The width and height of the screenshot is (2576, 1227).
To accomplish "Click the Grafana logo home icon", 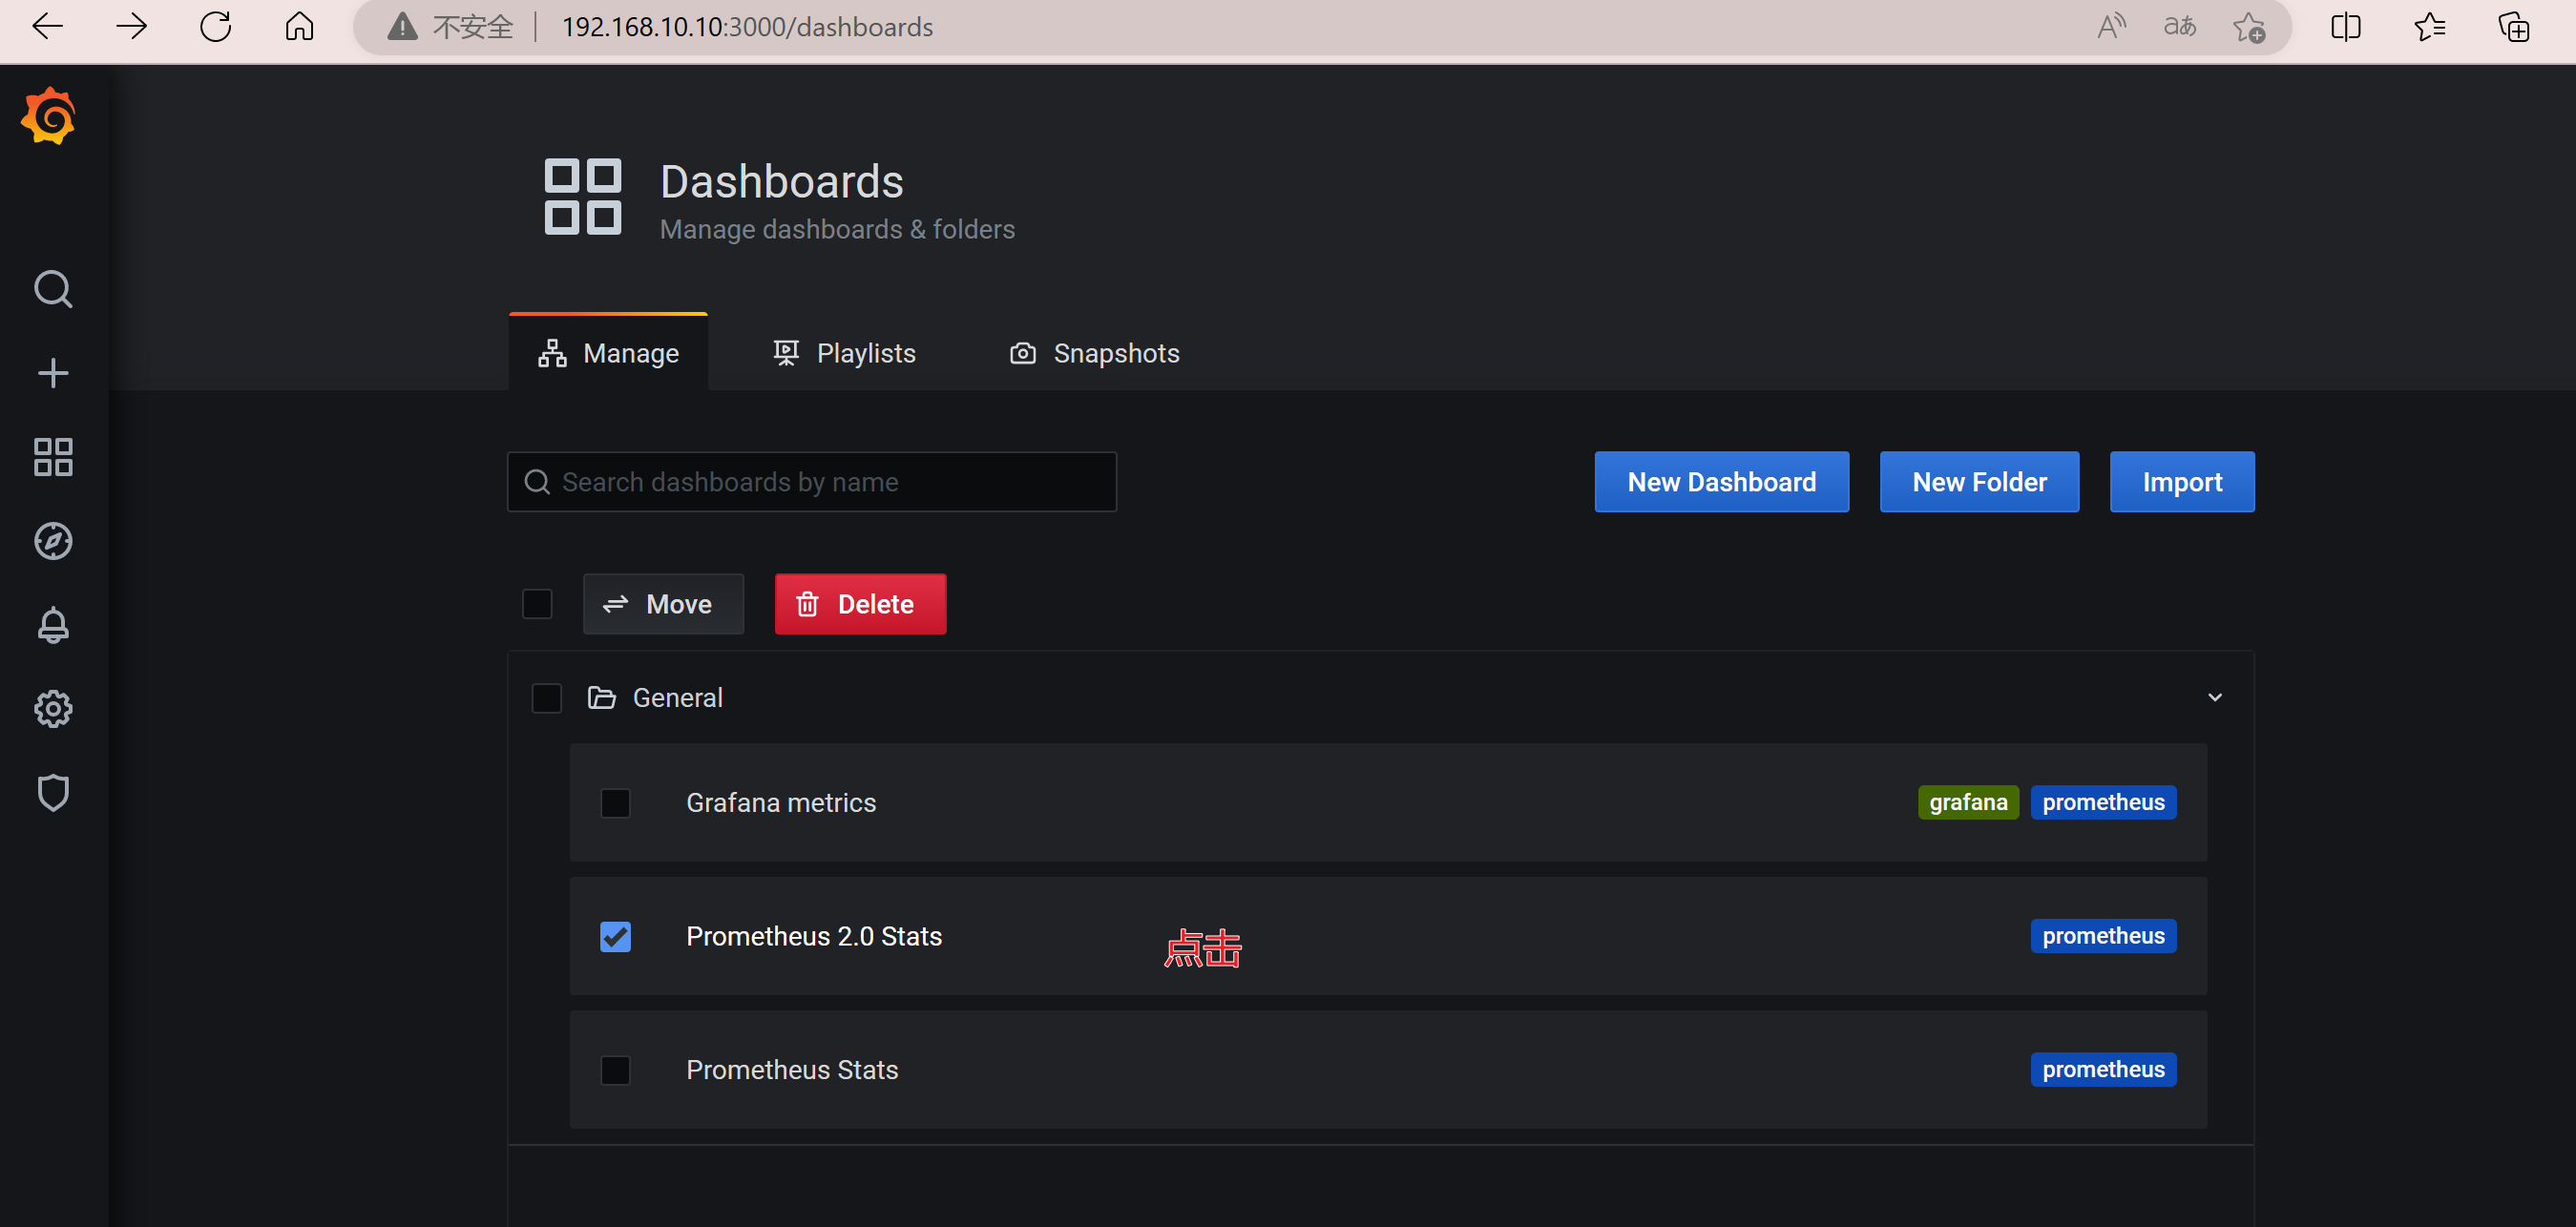I will [x=49, y=116].
